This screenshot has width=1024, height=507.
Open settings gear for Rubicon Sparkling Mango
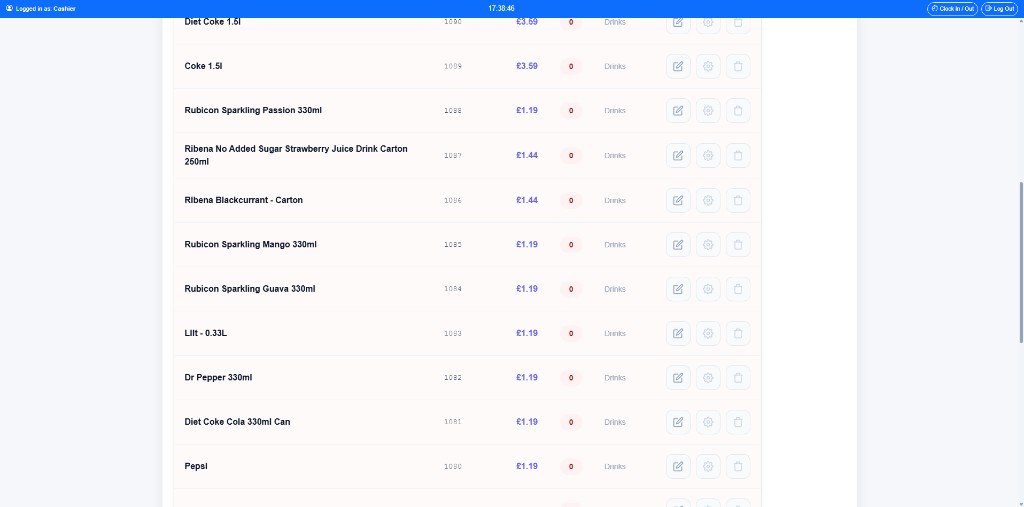point(708,244)
